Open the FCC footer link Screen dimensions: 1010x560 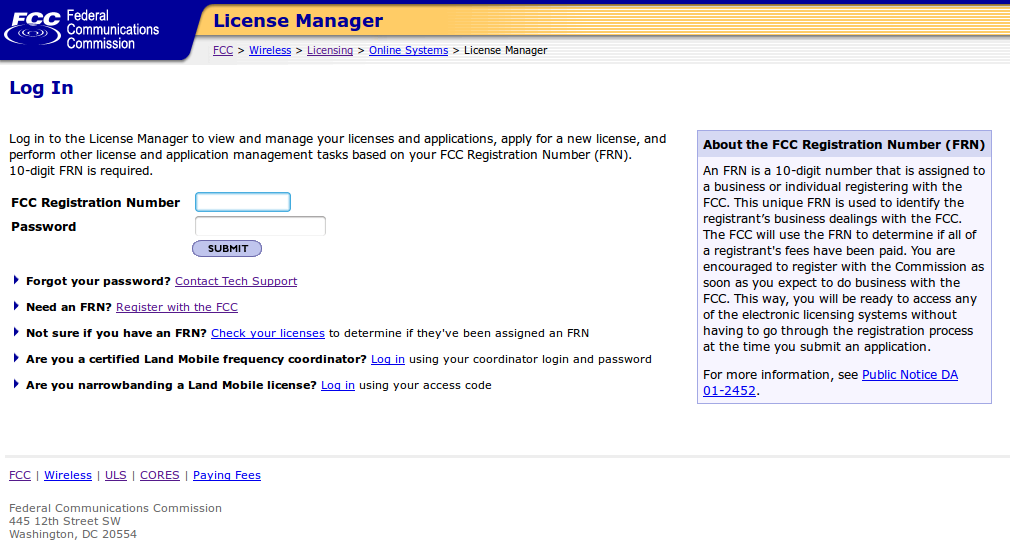[20, 475]
